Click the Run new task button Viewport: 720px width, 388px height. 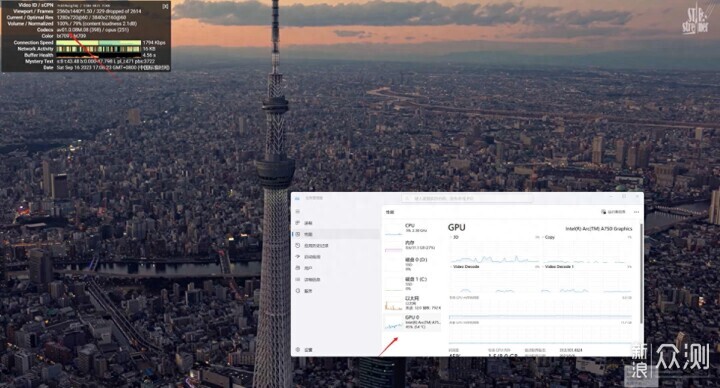pyautogui.click(x=613, y=212)
